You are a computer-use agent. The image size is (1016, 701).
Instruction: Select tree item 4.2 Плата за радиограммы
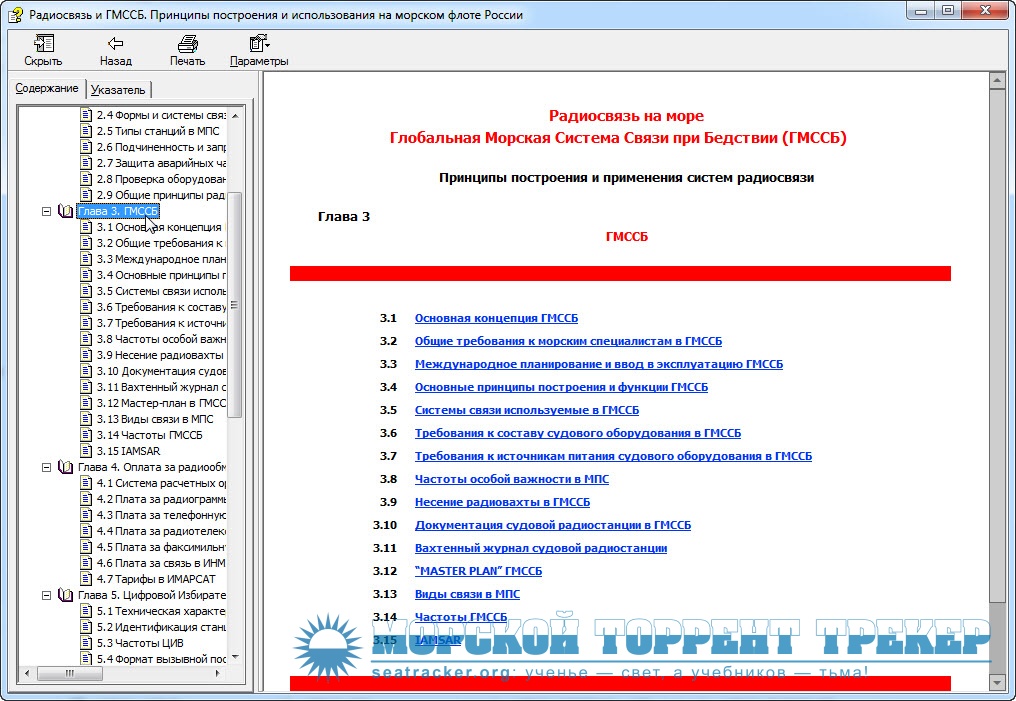click(161, 499)
